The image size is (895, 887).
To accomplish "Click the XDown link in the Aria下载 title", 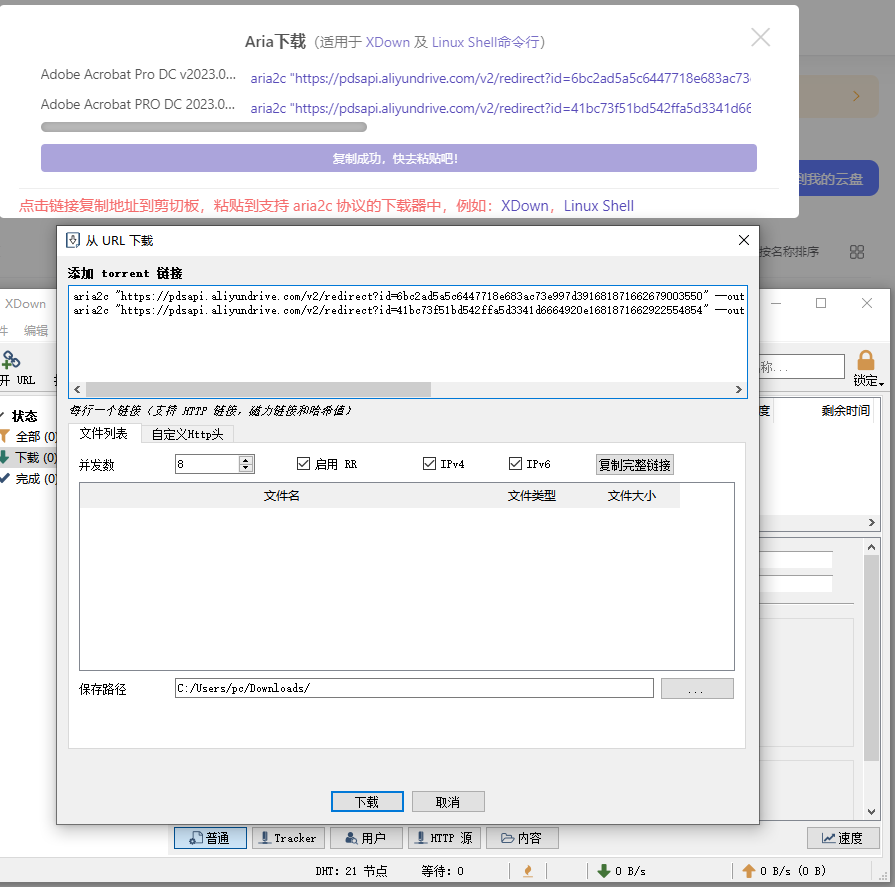I will click(x=388, y=42).
